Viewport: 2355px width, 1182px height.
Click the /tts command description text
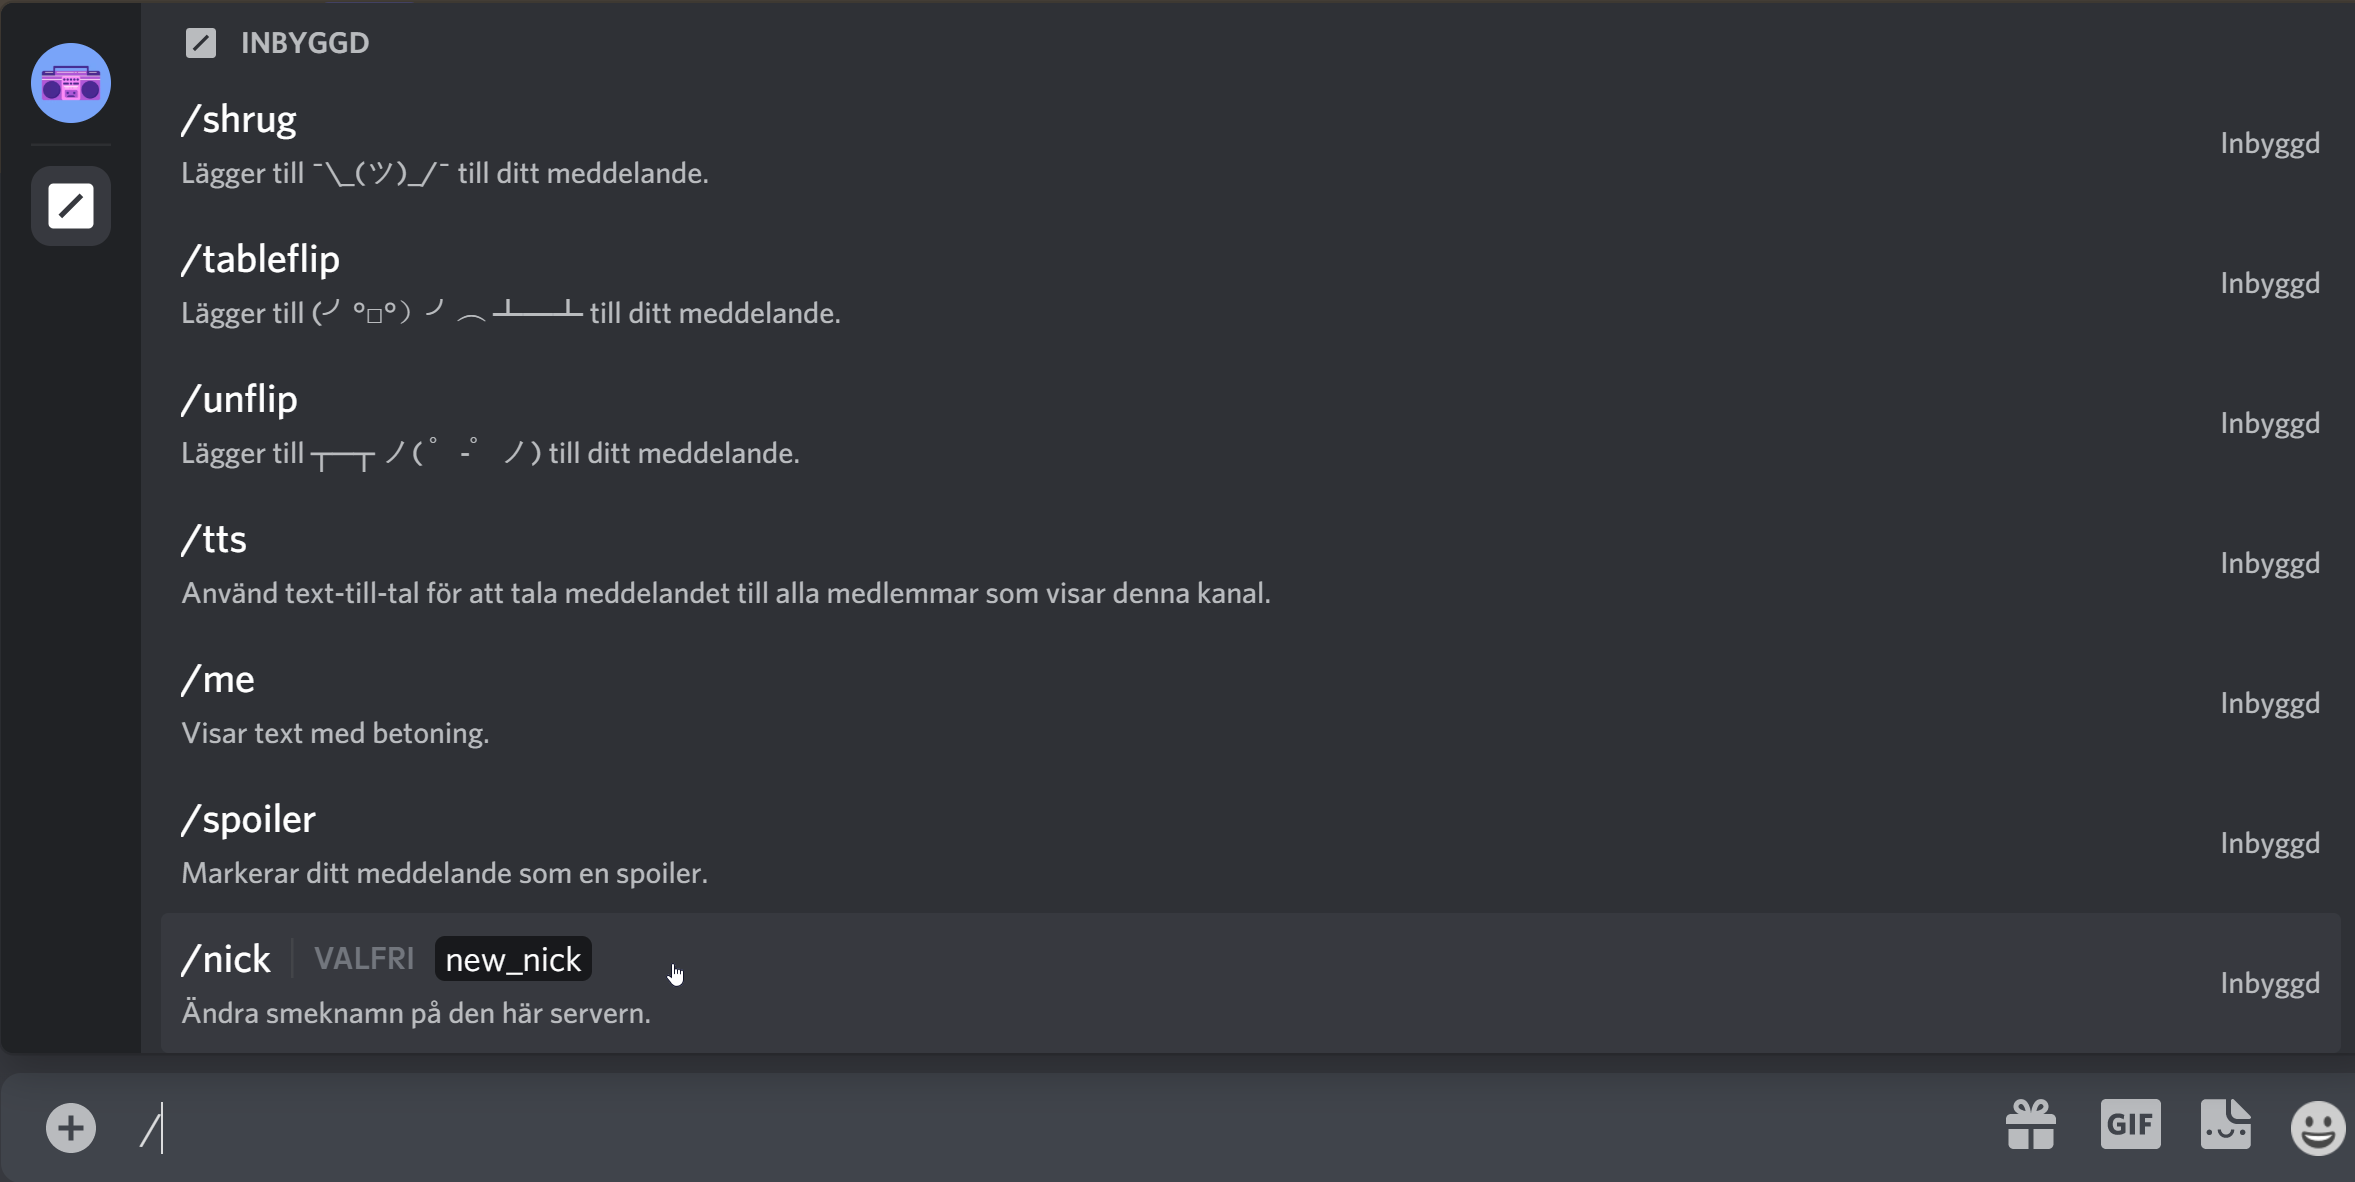725,594
